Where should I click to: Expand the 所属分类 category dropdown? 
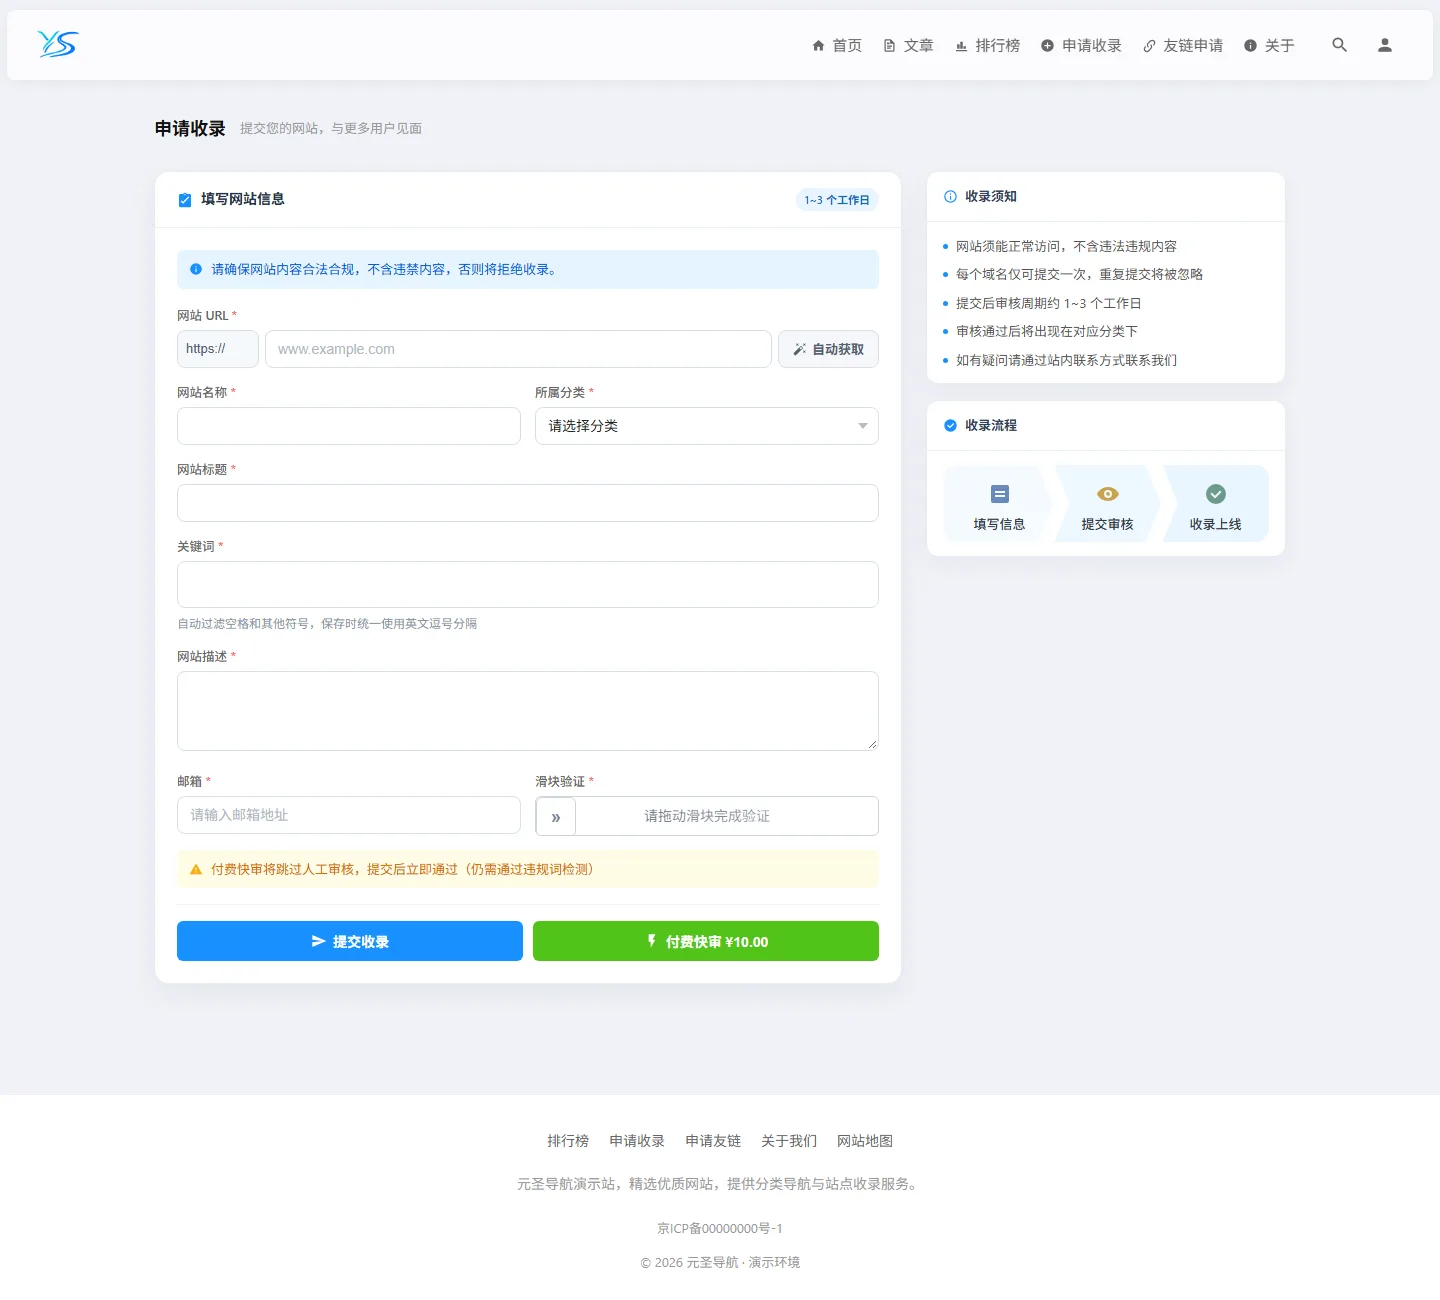coord(707,426)
